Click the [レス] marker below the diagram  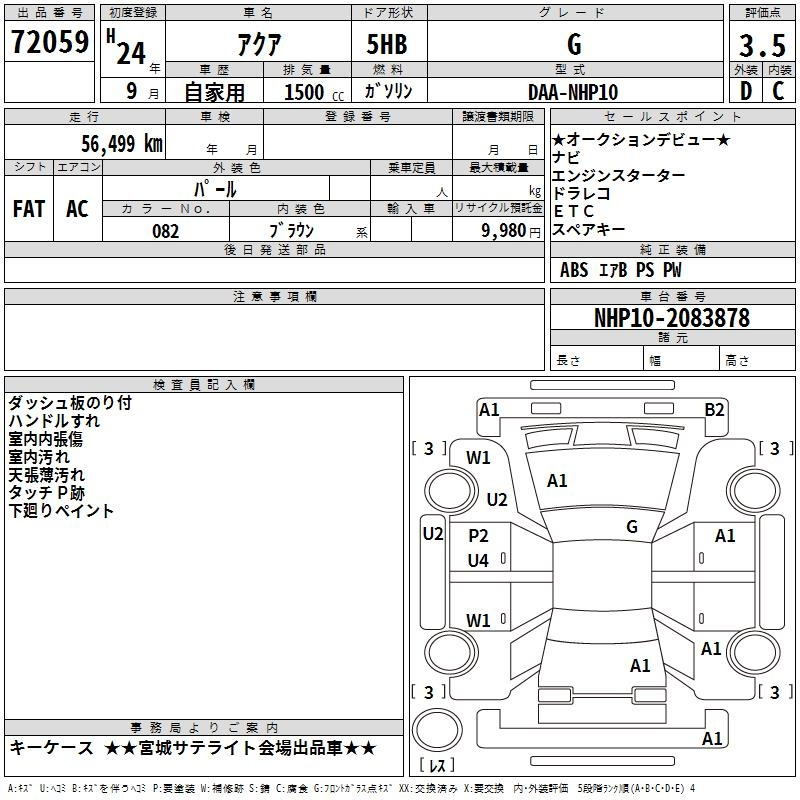(437, 765)
